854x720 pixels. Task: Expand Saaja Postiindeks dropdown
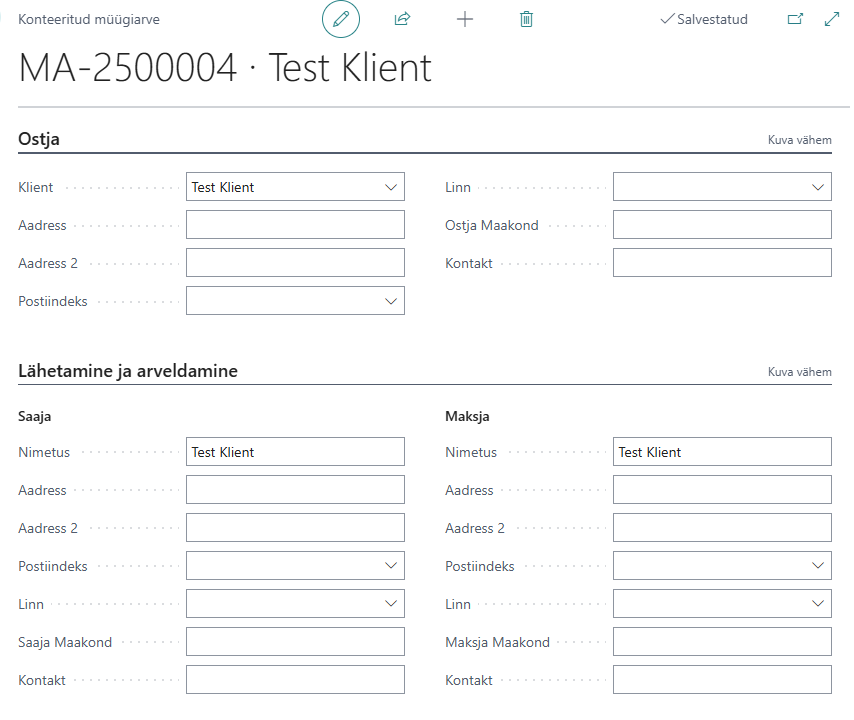pyautogui.click(x=391, y=566)
